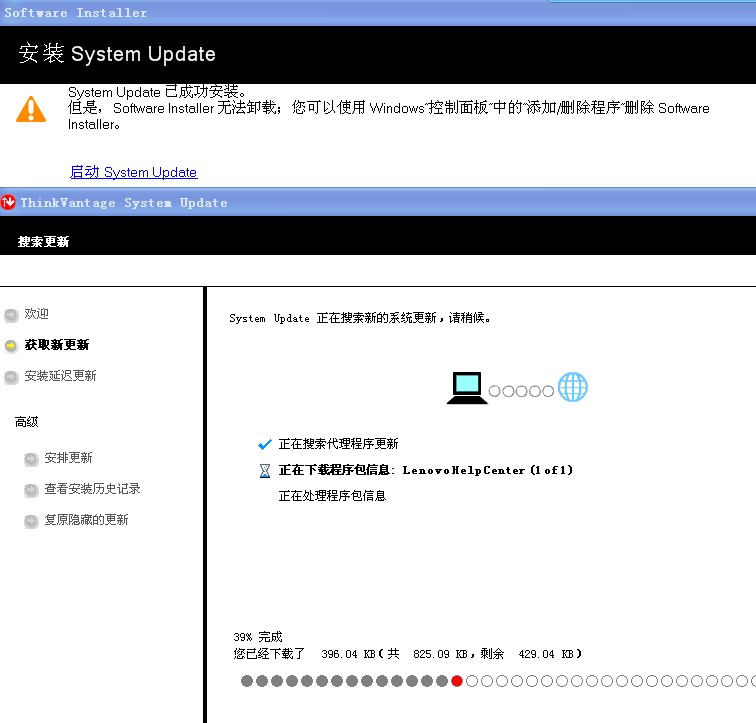This screenshot has height=723, width=756.
Task: Click the ThinkVantage System Update title bar
Action: tap(378, 202)
